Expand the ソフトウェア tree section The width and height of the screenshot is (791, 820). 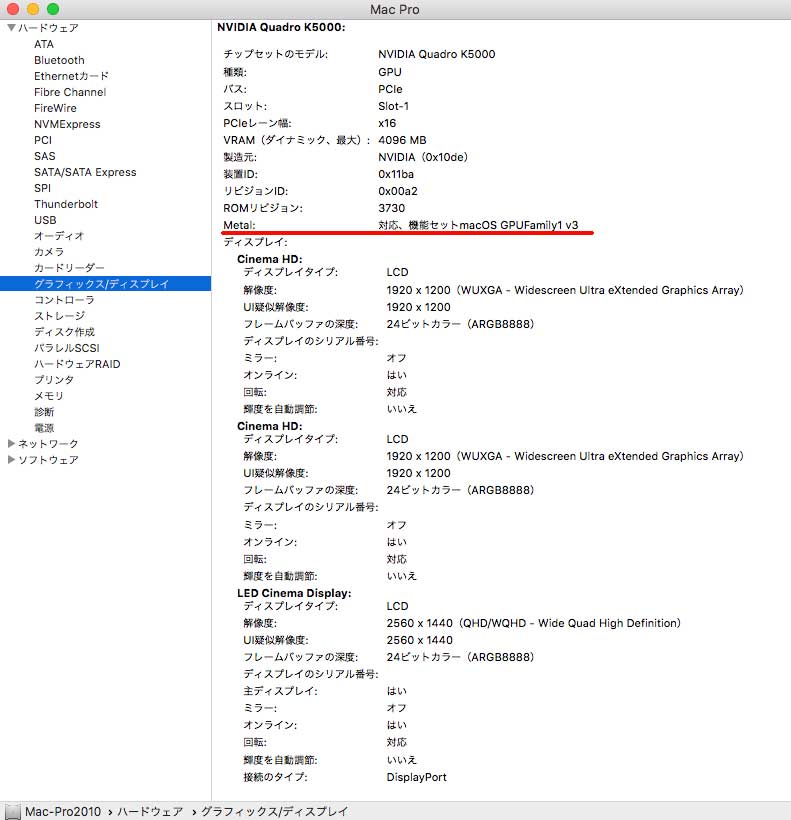(x=11, y=460)
